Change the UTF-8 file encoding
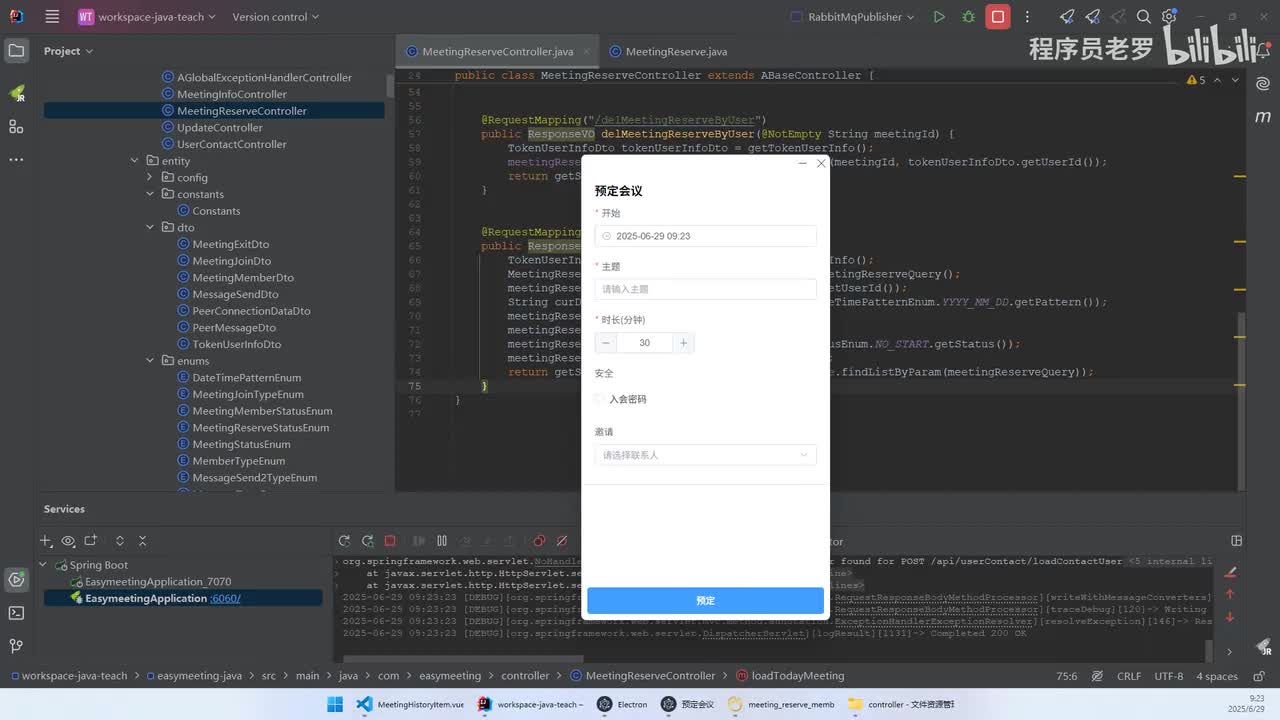 click(x=1169, y=676)
